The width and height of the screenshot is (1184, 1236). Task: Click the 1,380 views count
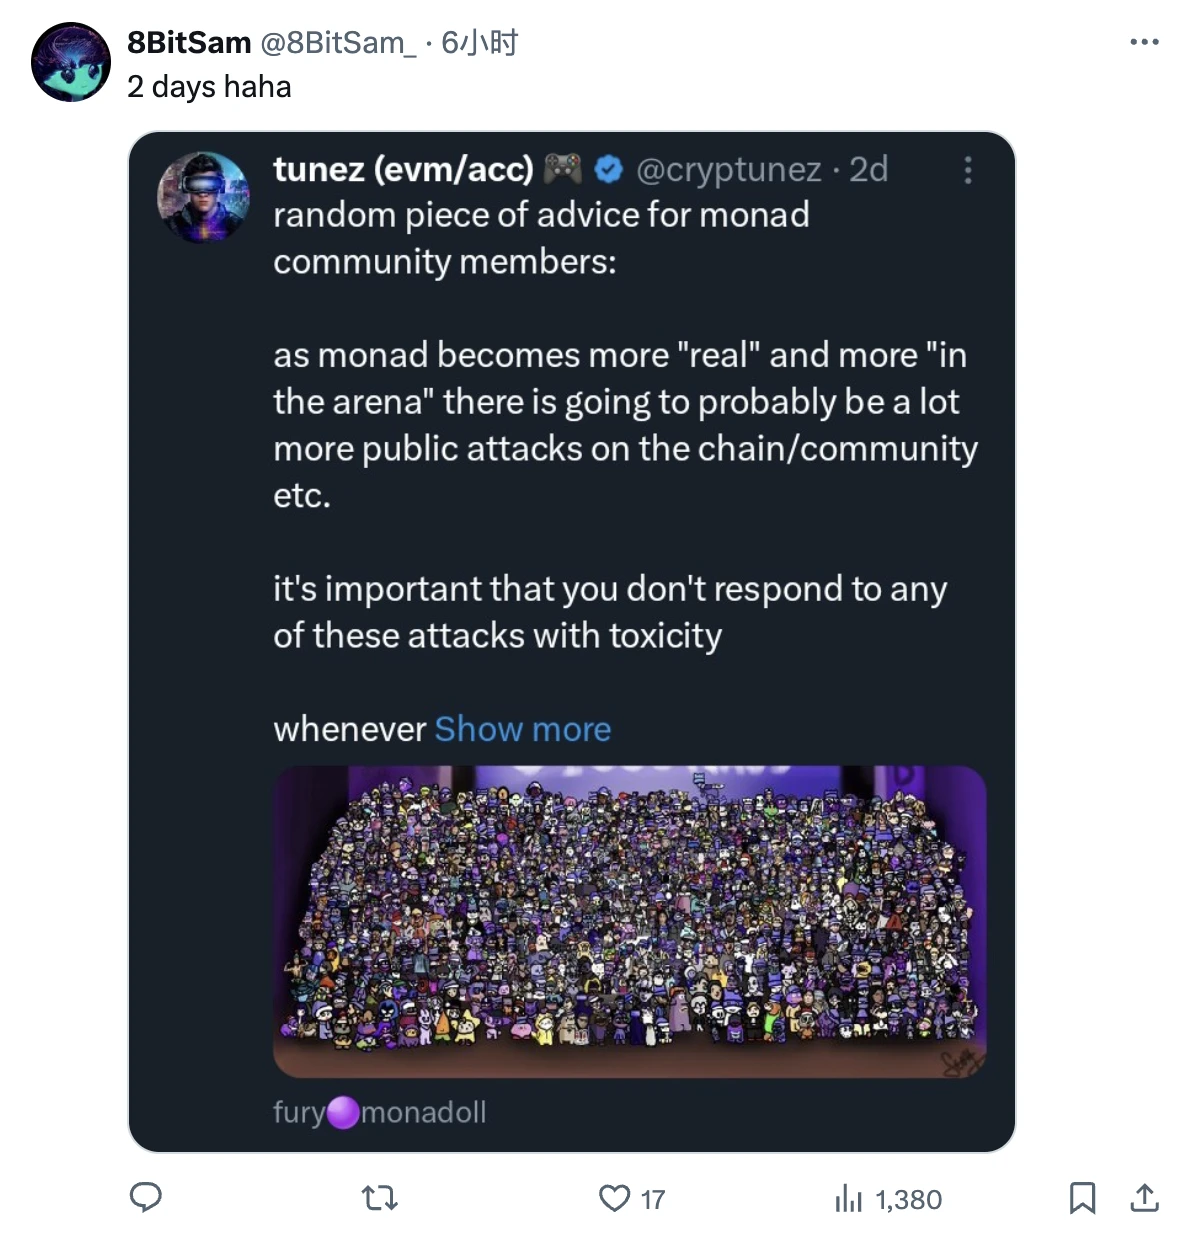click(x=908, y=1199)
